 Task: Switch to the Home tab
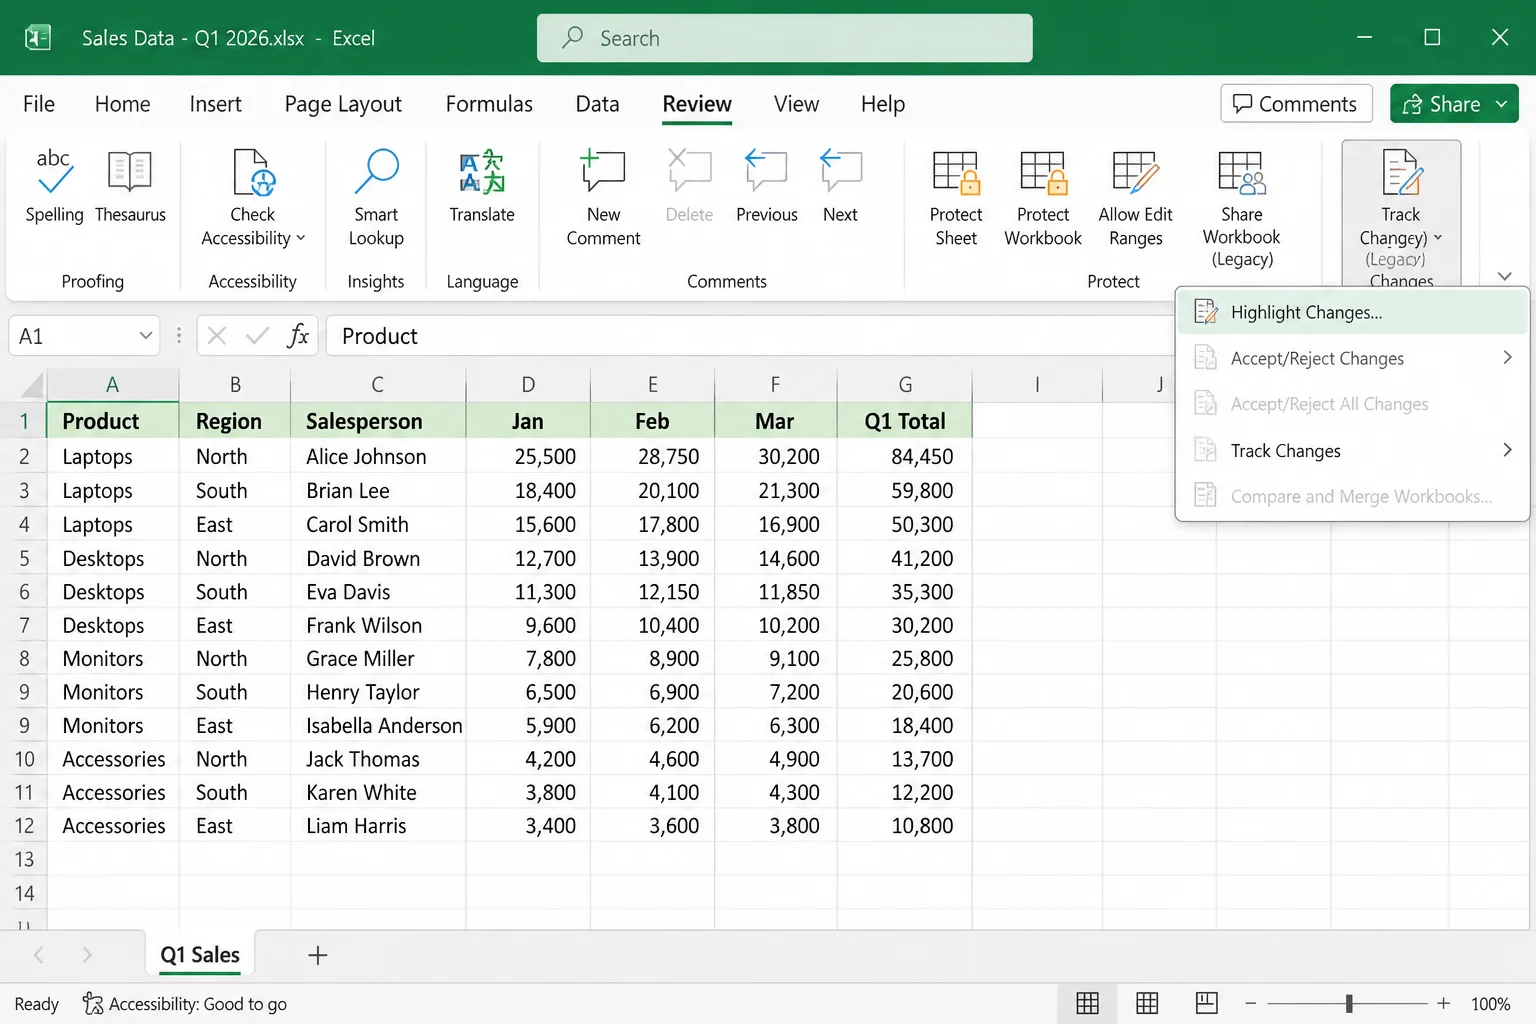point(122,104)
